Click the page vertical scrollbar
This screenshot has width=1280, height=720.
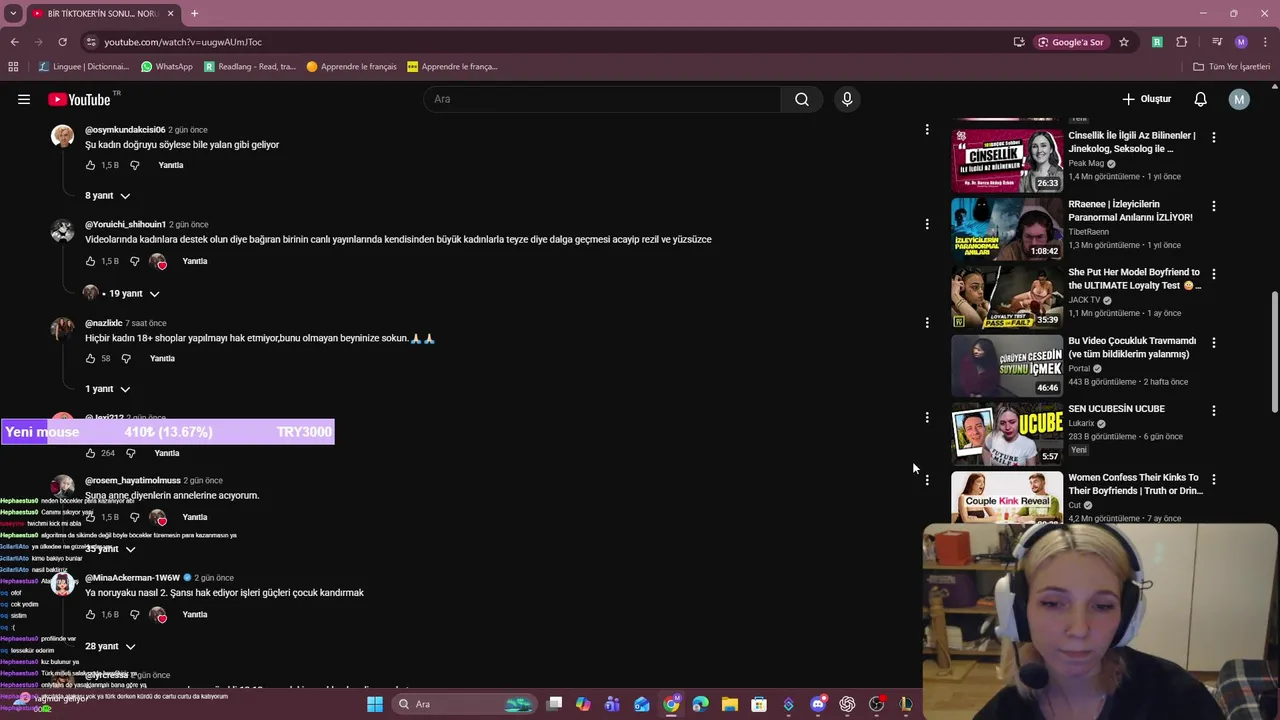click(1274, 352)
